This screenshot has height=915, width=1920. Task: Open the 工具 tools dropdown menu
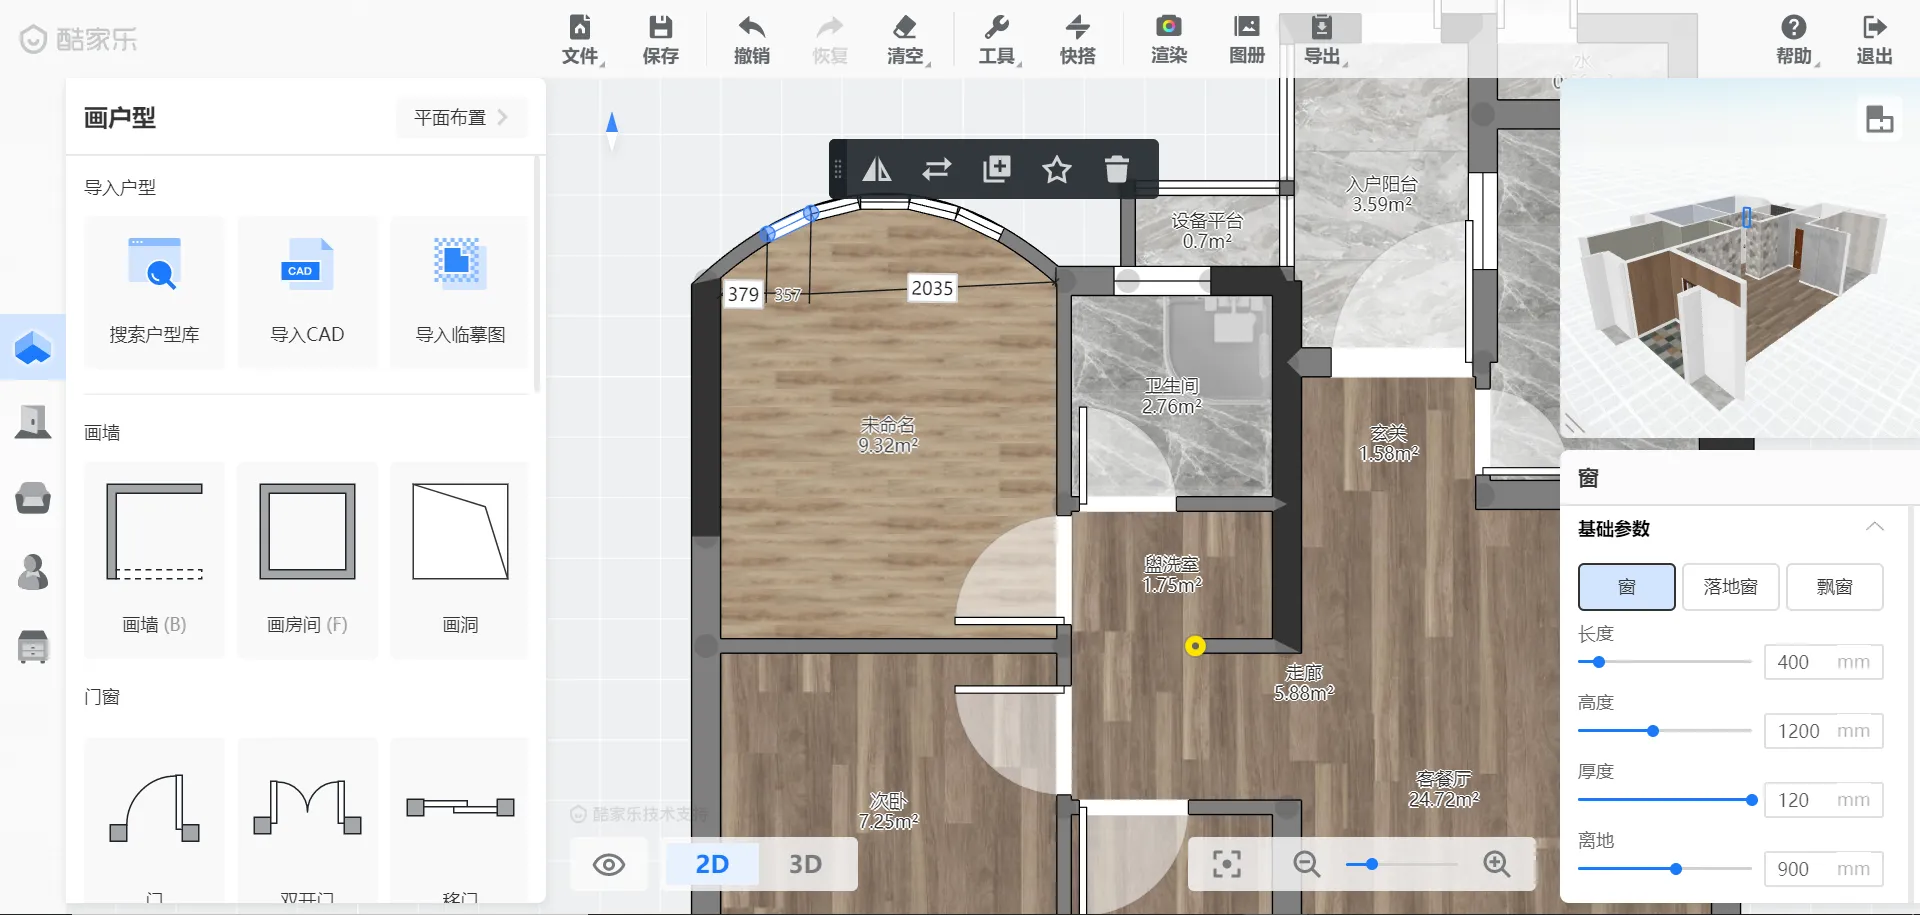997,39
